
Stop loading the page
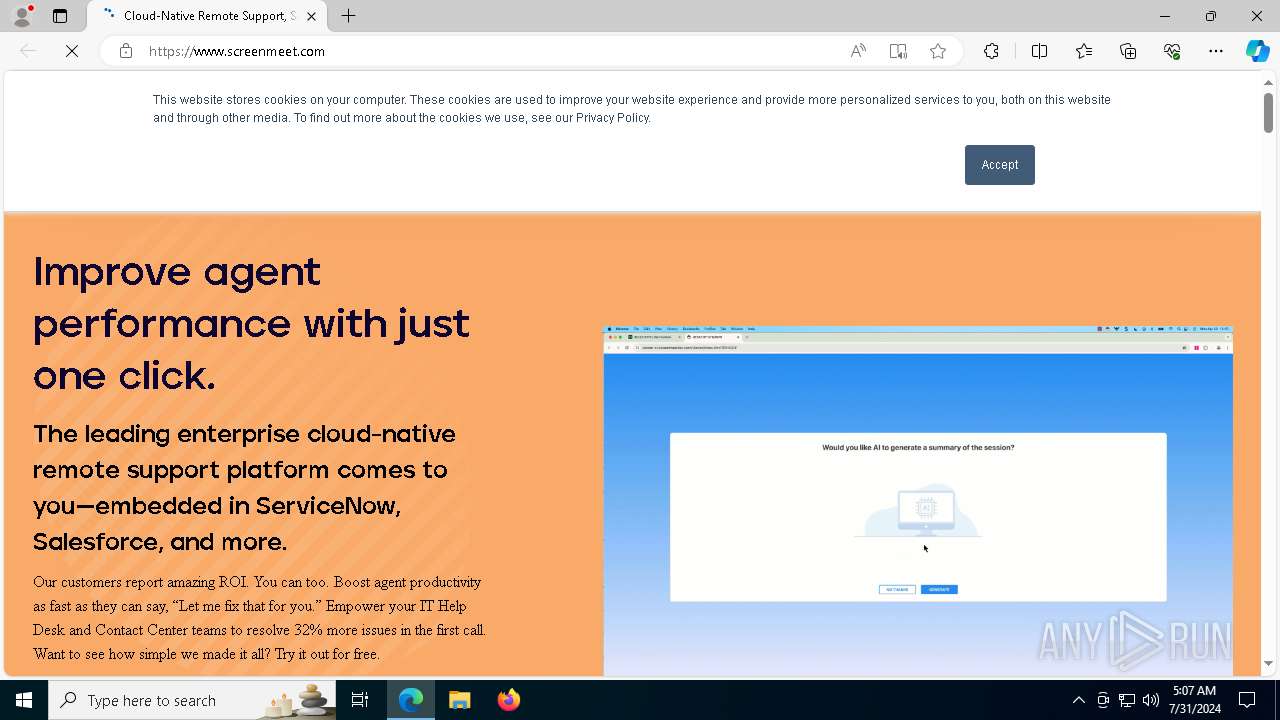coord(72,51)
